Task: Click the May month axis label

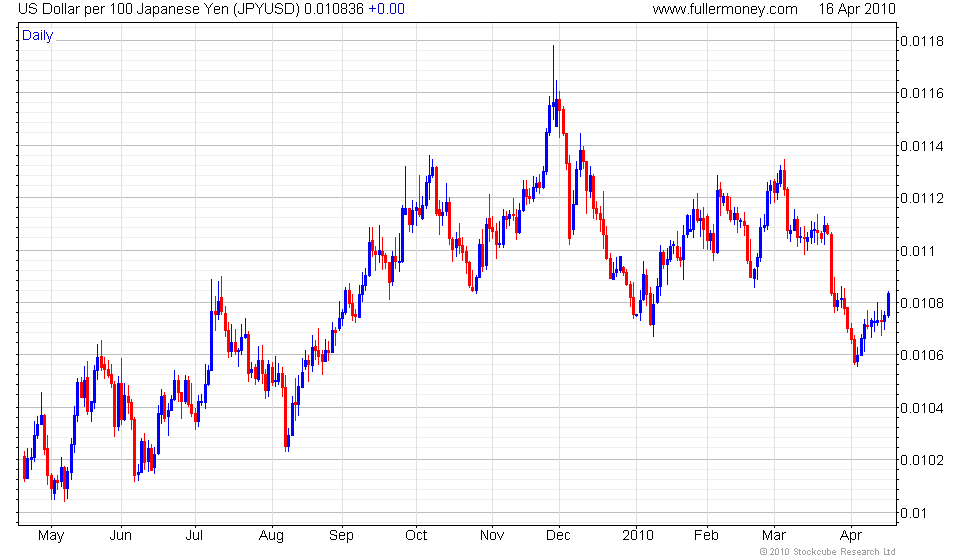Action: pos(51,536)
